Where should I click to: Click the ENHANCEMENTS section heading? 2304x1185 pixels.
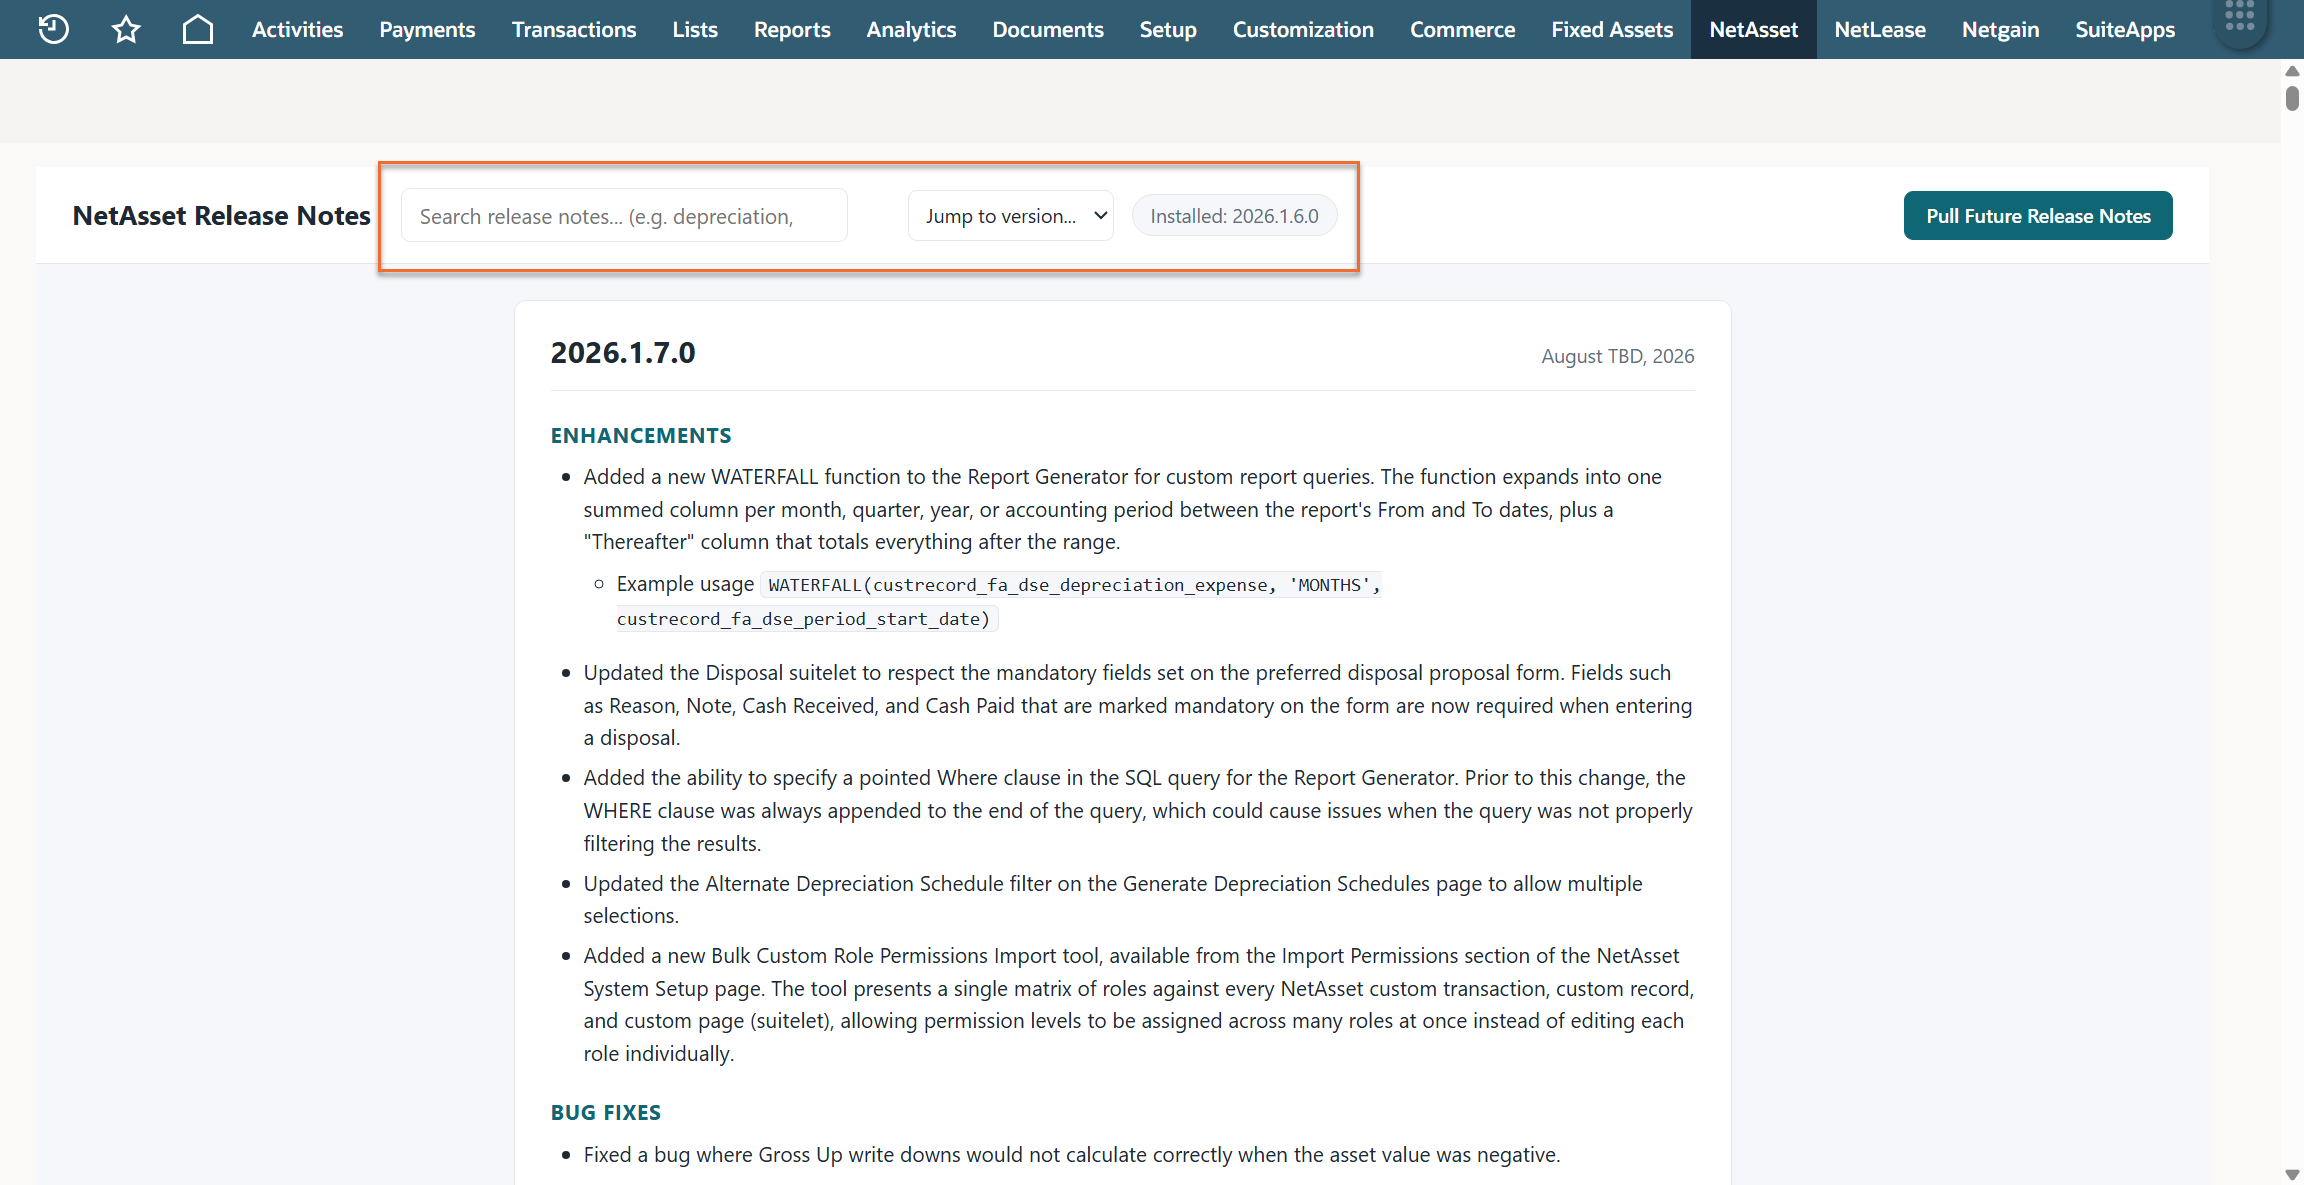(x=641, y=436)
